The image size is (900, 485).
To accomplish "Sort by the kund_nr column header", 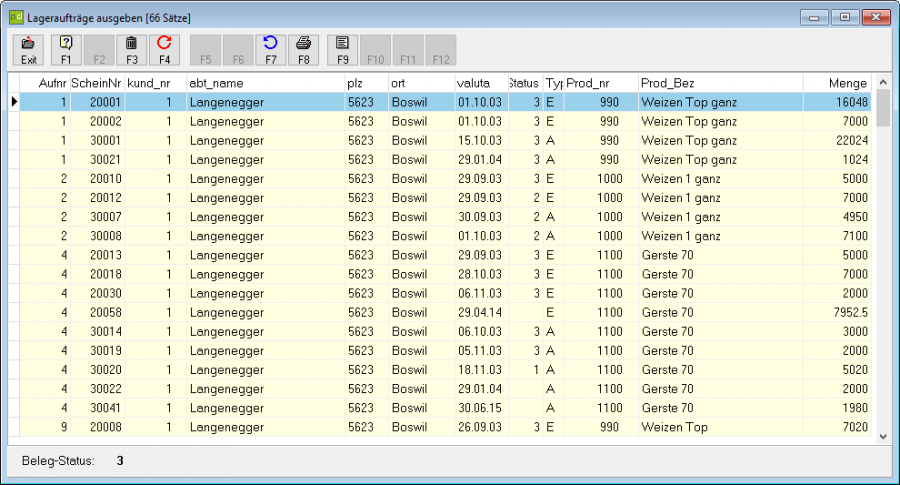I will [x=156, y=83].
